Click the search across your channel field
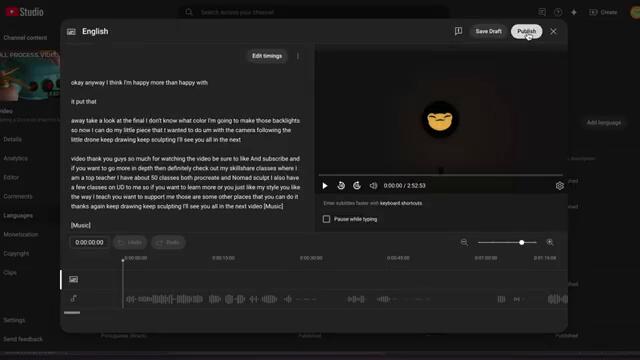Screen dimensions: 640x360 point(314,12)
